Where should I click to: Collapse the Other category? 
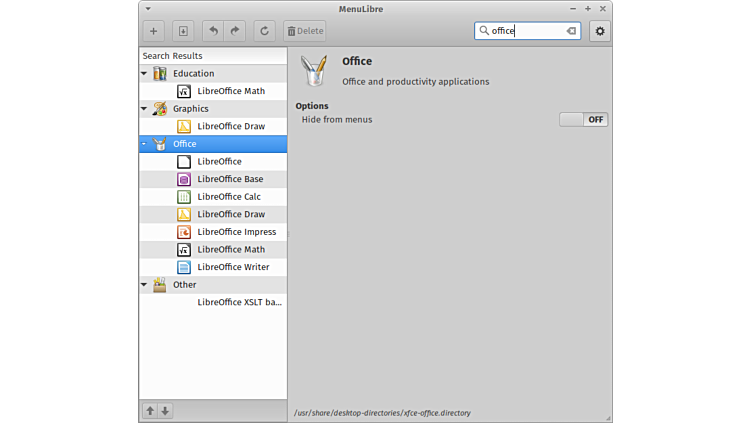click(x=144, y=284)
